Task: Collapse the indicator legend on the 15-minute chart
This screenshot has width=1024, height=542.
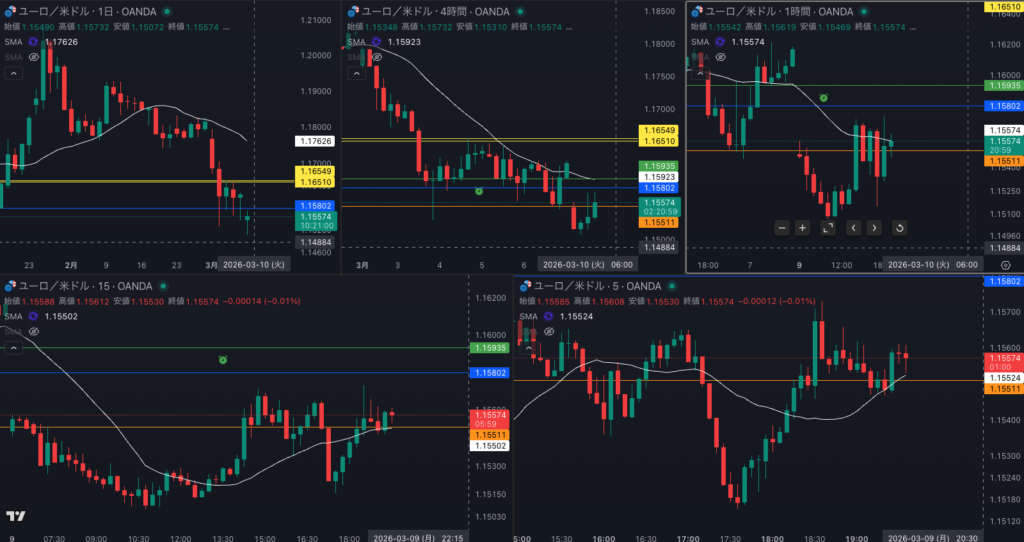Action: 13,348
